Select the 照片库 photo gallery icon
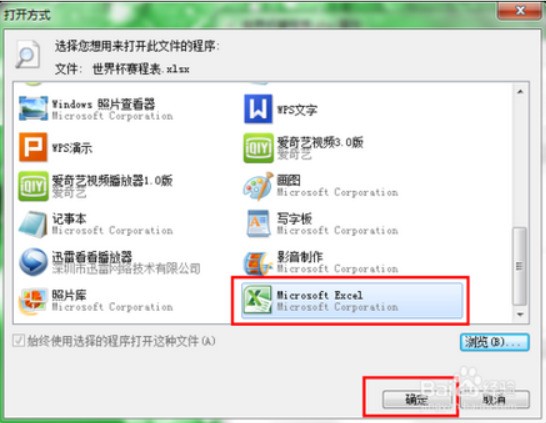Viewport: 546px width, 423px height. tap(33, 301)
